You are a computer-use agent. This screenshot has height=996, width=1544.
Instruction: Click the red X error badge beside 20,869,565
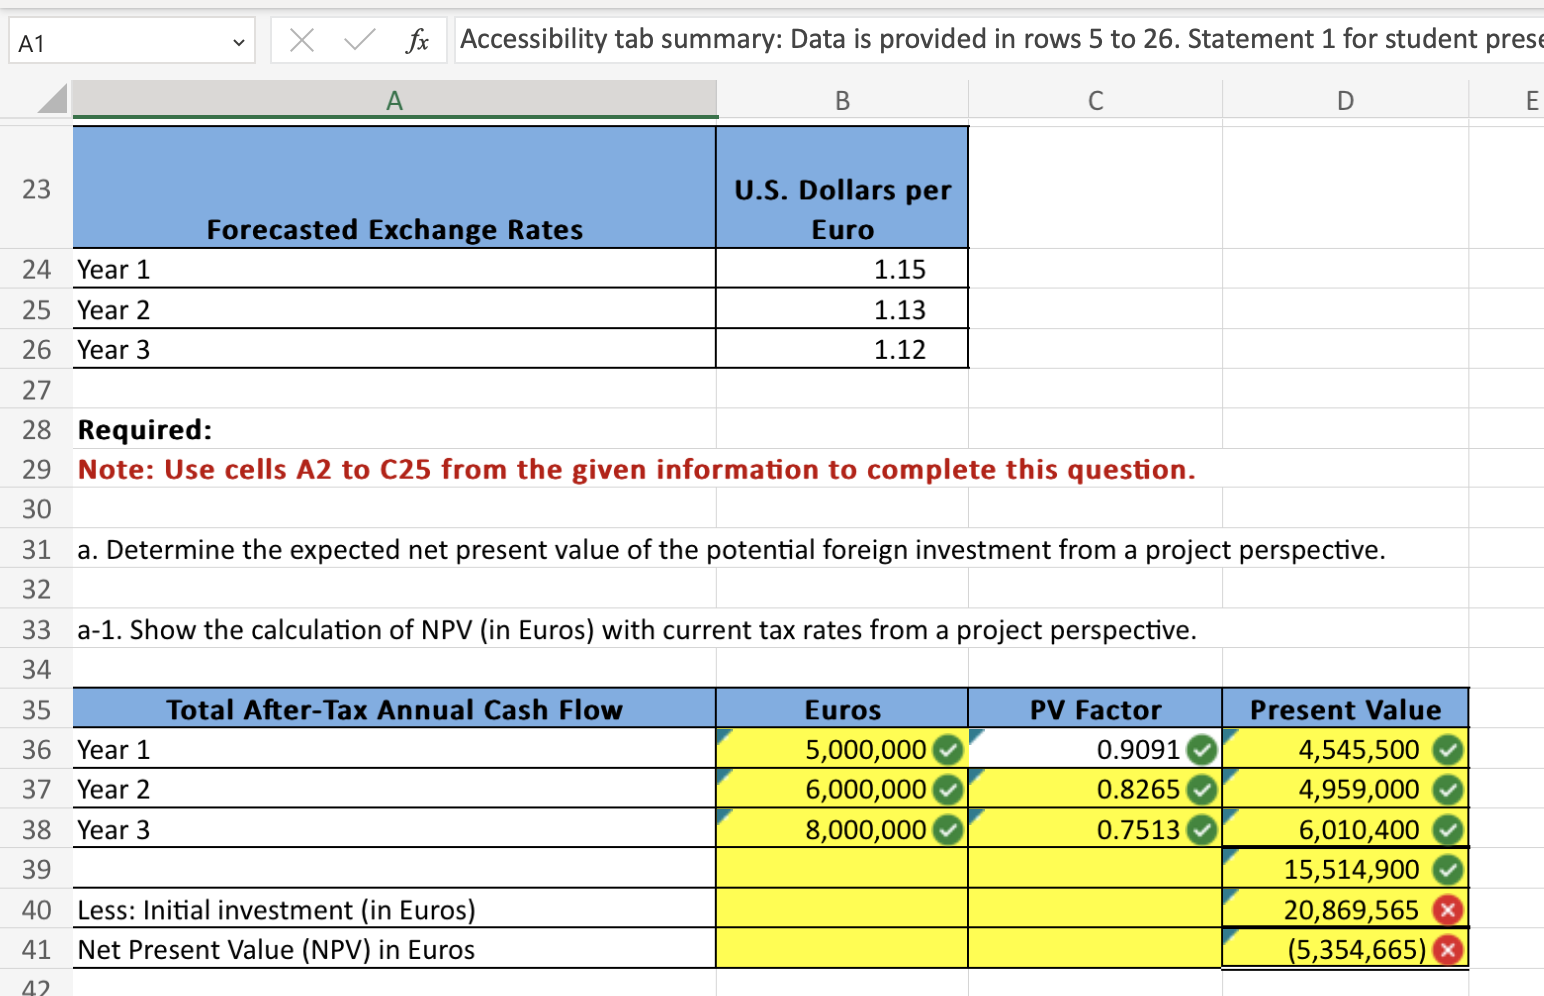click(1448, 910)
